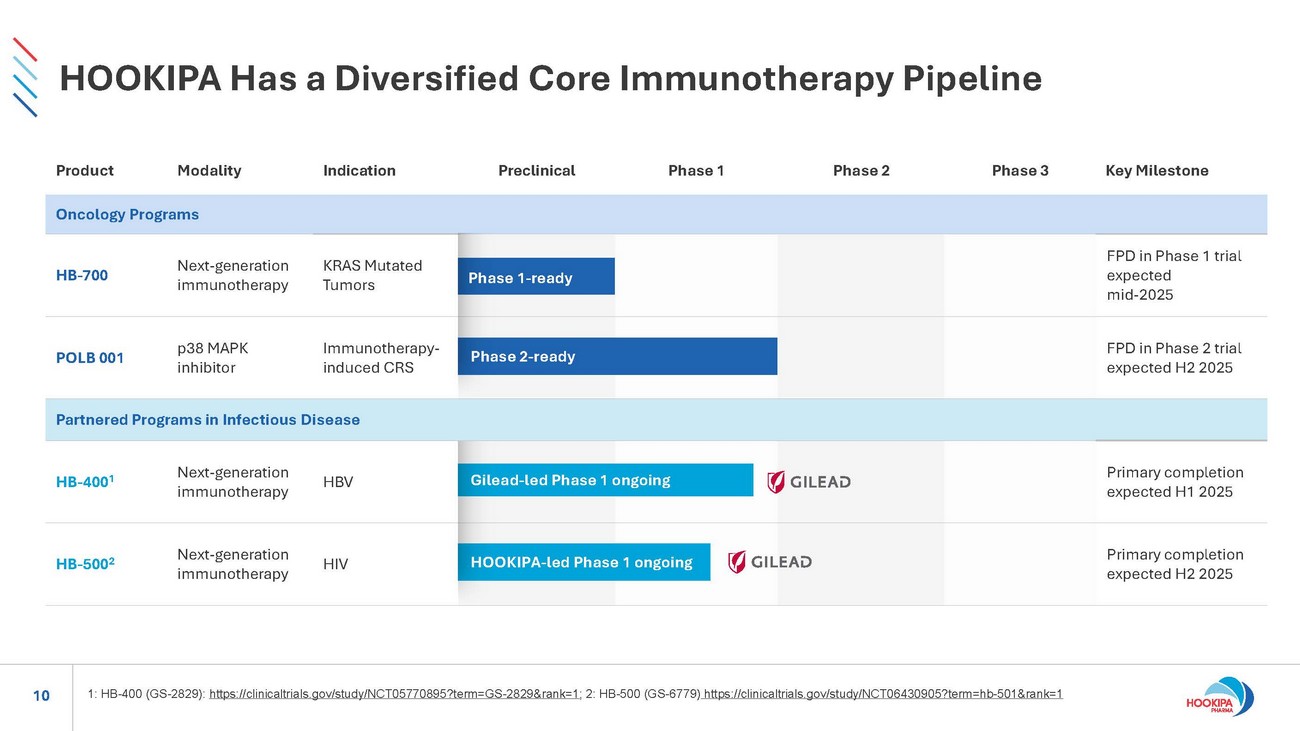Click the diagonal stripes decoration icon

pos(25,77)
